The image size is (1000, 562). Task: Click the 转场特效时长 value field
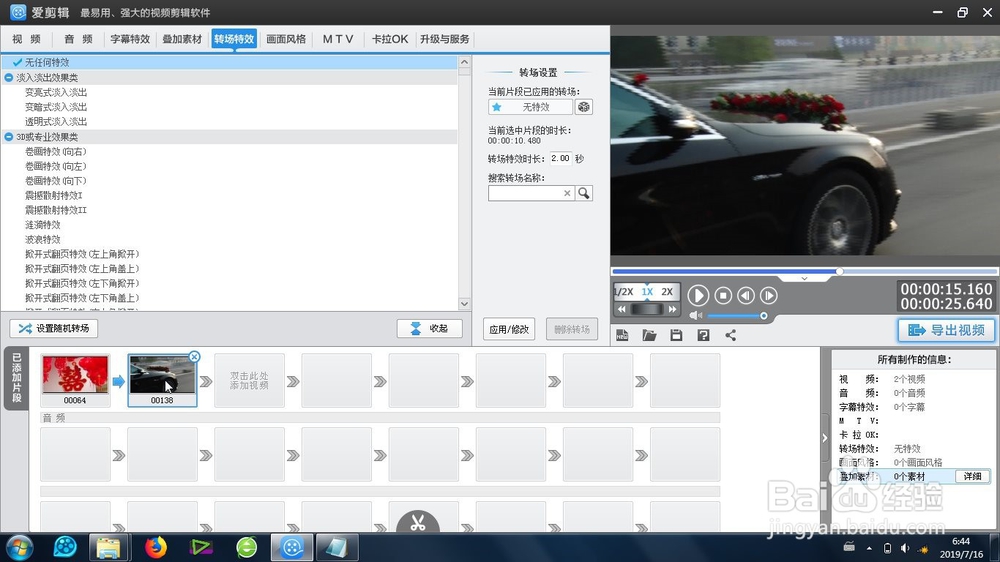click(561, 158)
